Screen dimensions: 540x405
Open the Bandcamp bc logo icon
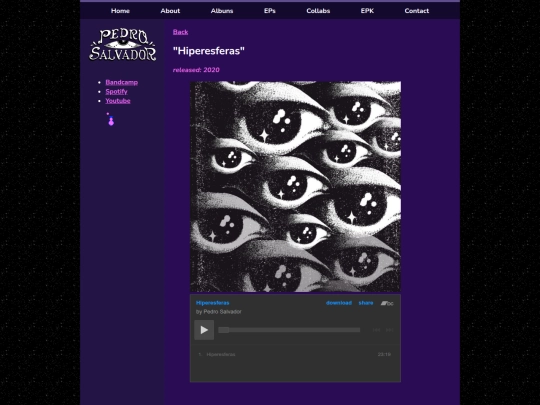[387, 303]
